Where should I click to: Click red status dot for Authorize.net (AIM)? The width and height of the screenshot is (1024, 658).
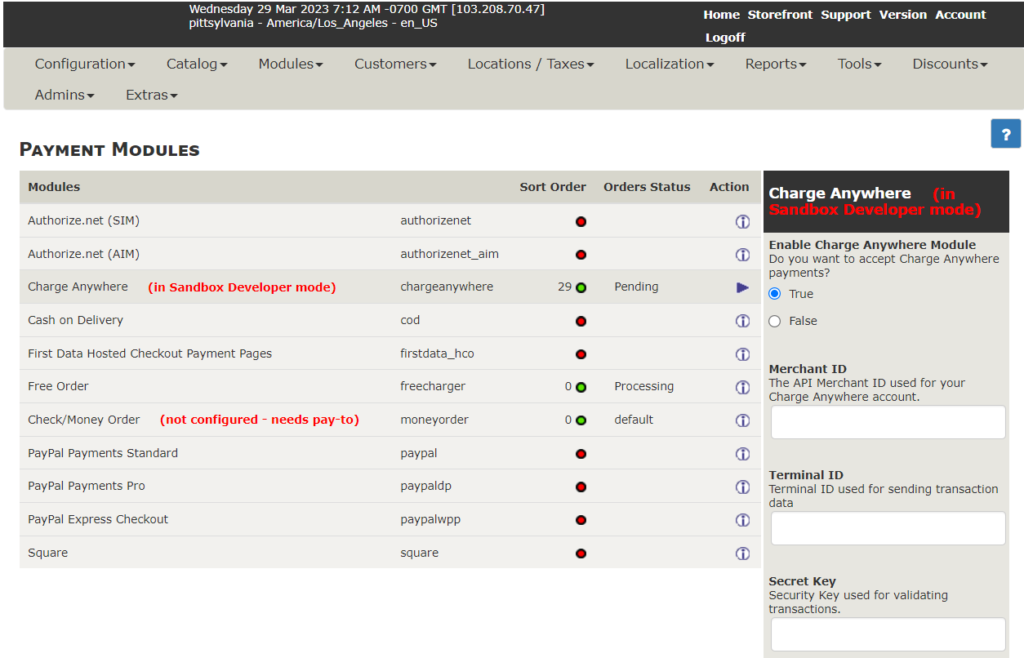(x=581, y=255)
